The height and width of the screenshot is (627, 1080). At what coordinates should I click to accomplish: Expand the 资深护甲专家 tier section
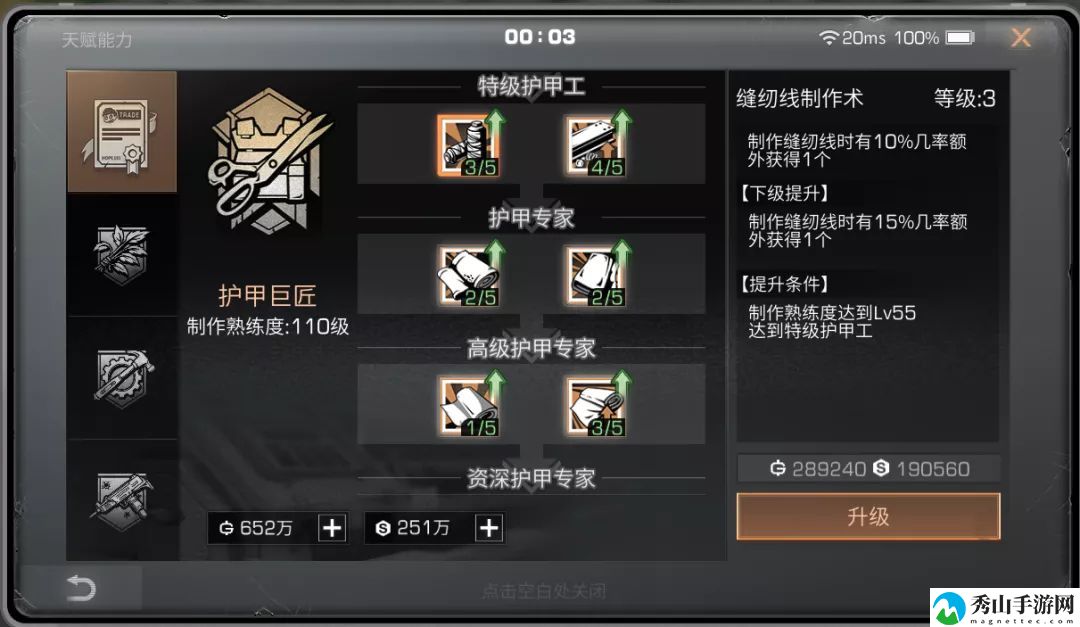[x=531, y=478]
